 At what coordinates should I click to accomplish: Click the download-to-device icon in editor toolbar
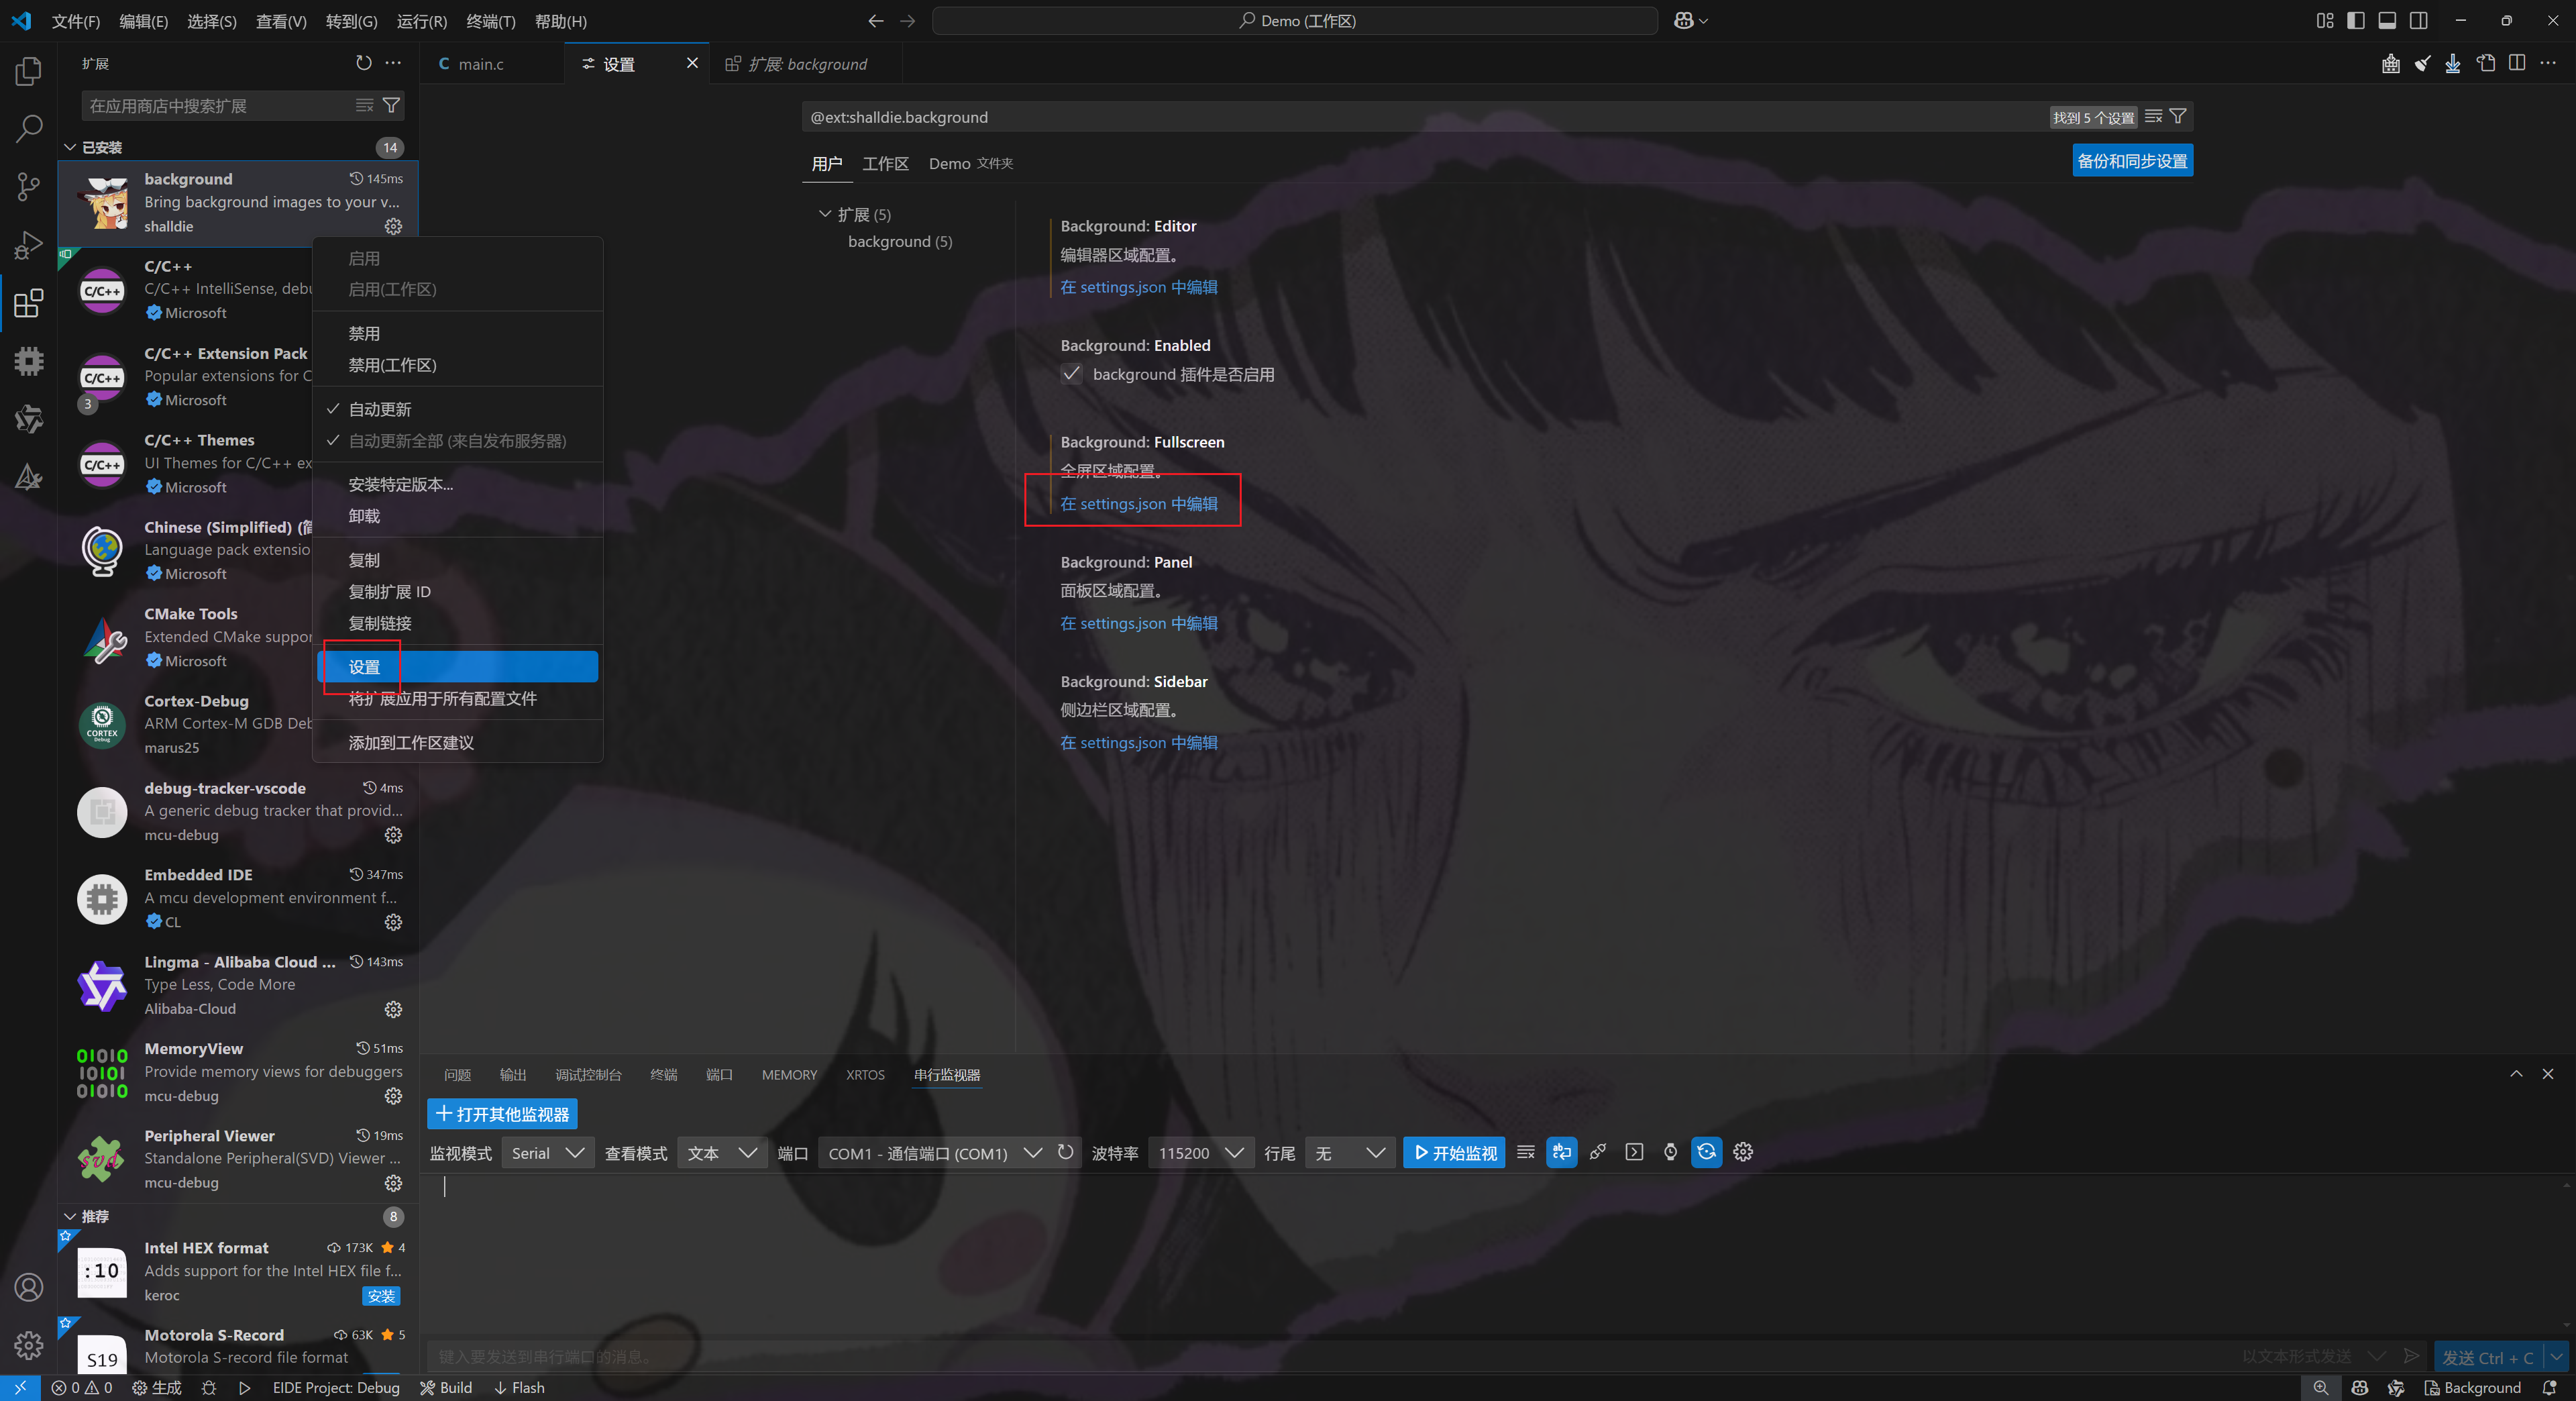click(x=2453, y=64)
